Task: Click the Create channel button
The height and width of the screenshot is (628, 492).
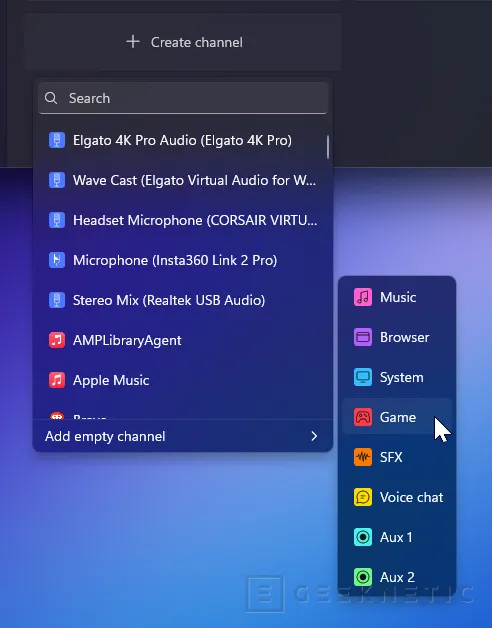Action: point(183,42)
